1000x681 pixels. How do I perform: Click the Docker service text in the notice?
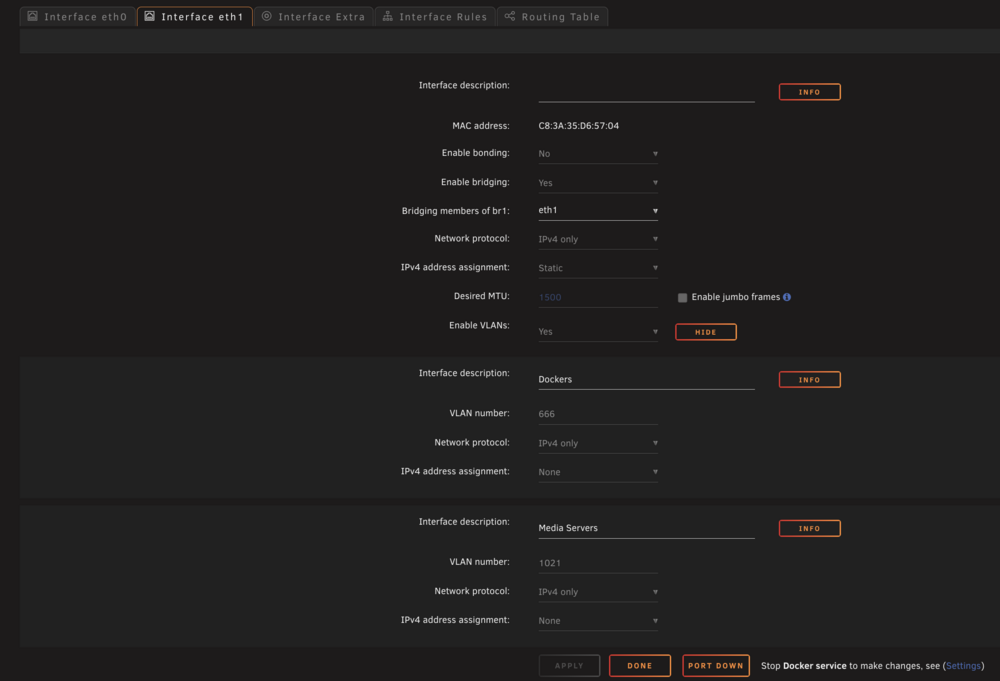tap(814, 666)
